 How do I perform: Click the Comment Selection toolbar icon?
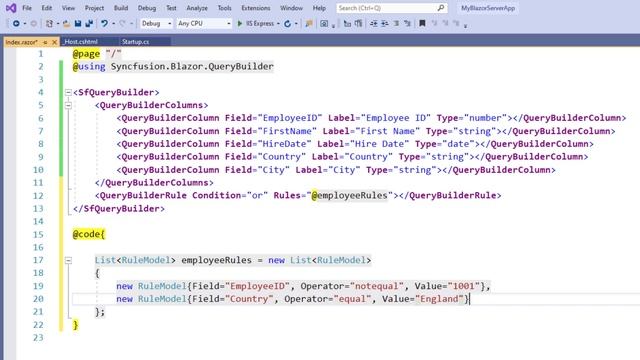396,24
